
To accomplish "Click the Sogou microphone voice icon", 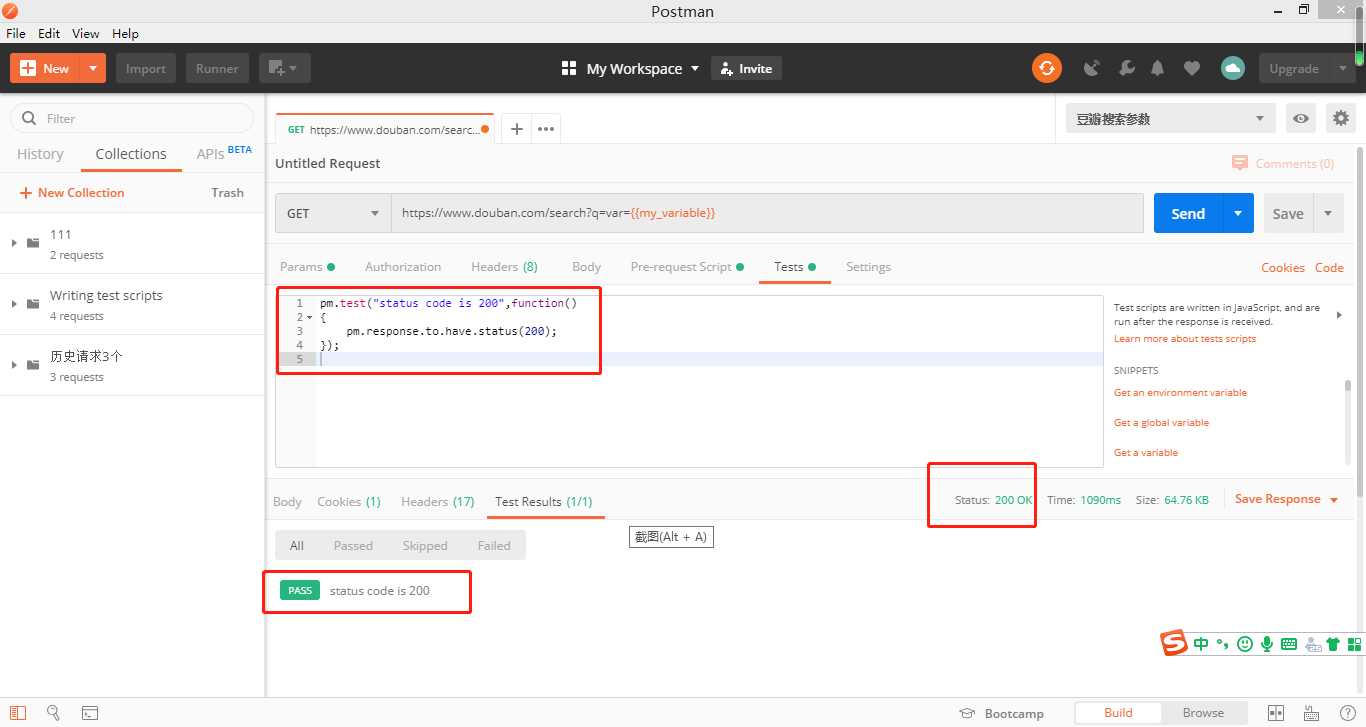I will tap(1267, 644).
